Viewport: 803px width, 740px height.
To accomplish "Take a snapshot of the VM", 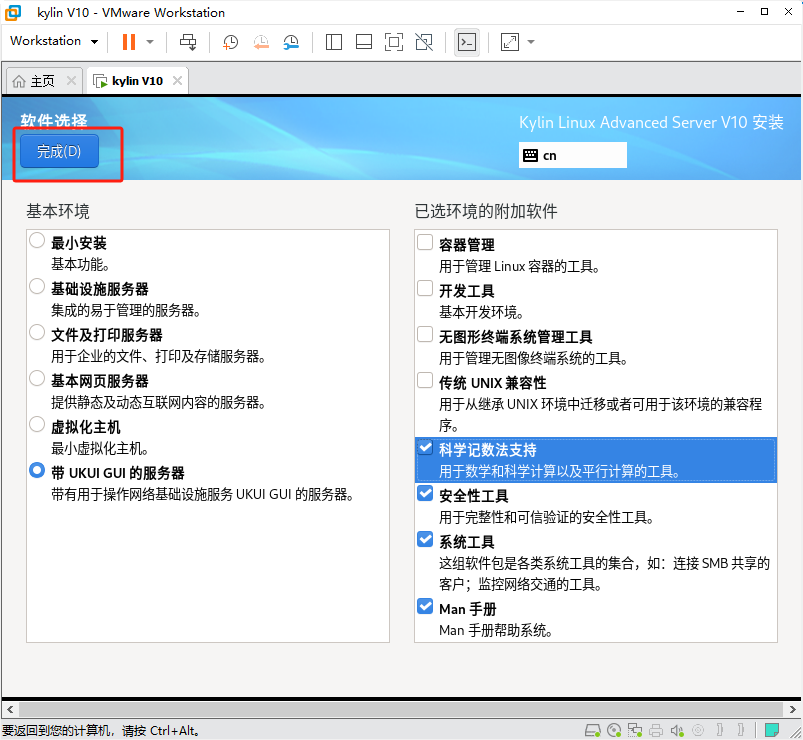I will pyautogui.click(x=230, y=42).
